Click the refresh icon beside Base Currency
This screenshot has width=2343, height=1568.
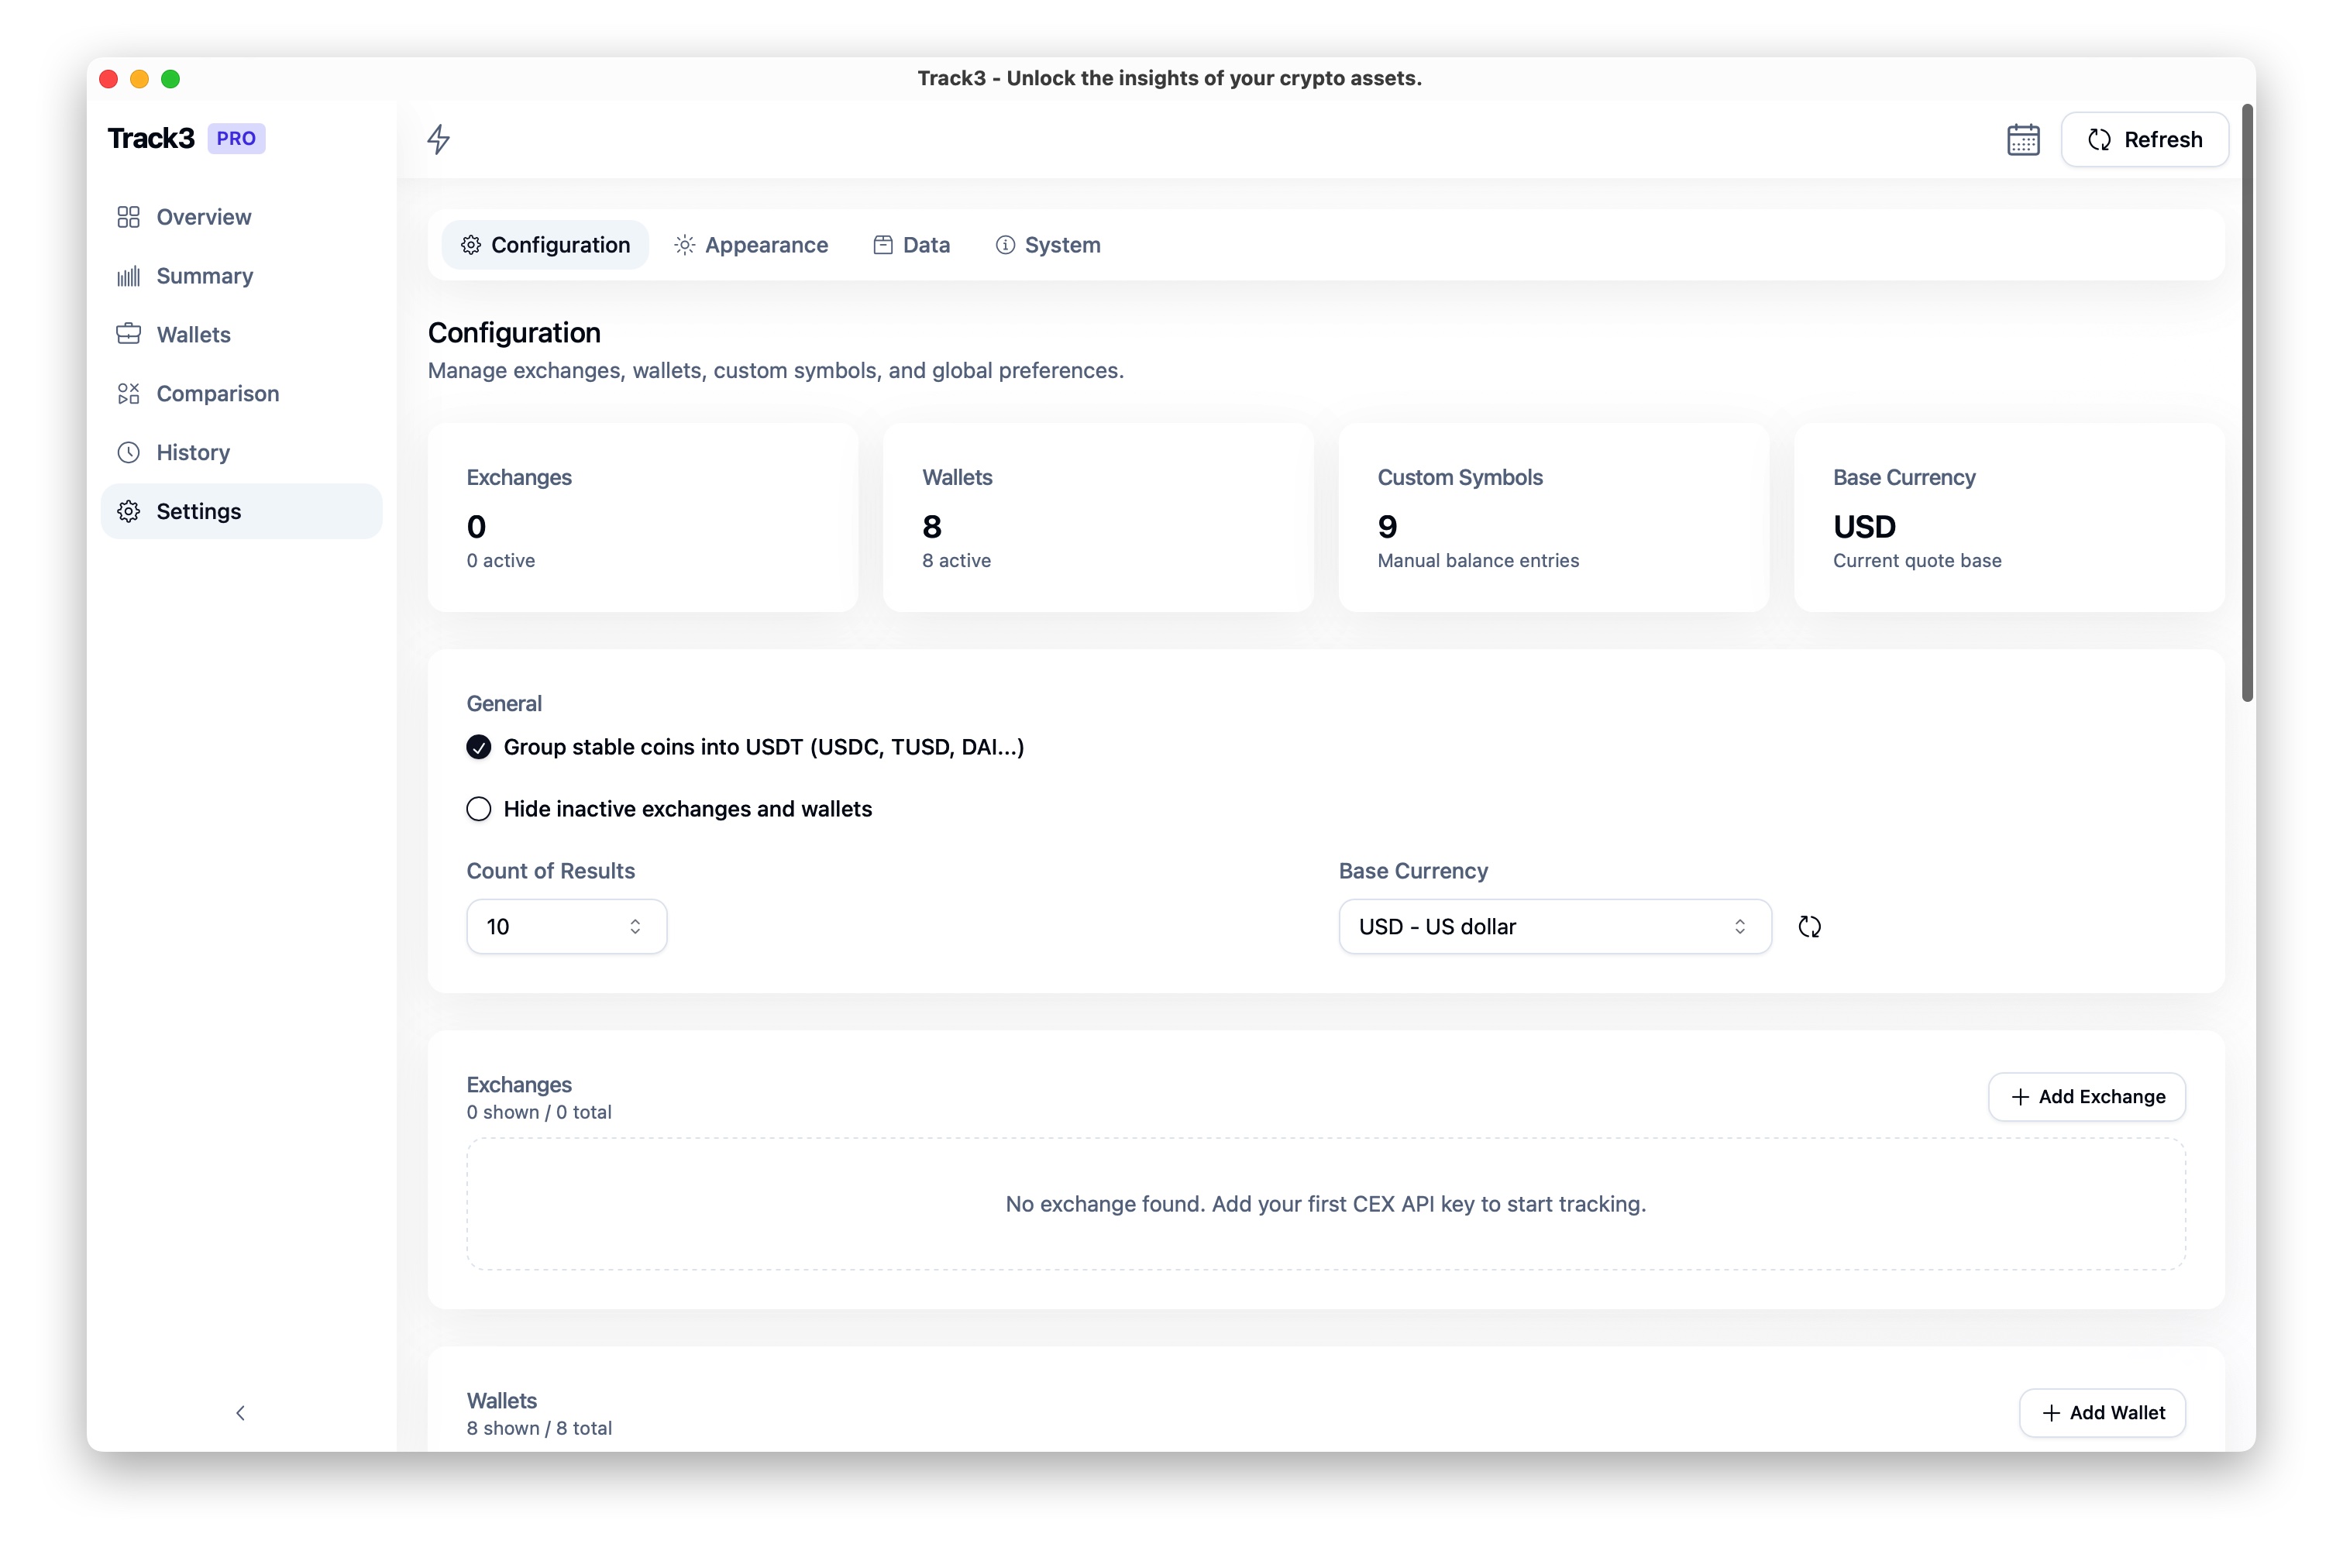coord(1809,927)
